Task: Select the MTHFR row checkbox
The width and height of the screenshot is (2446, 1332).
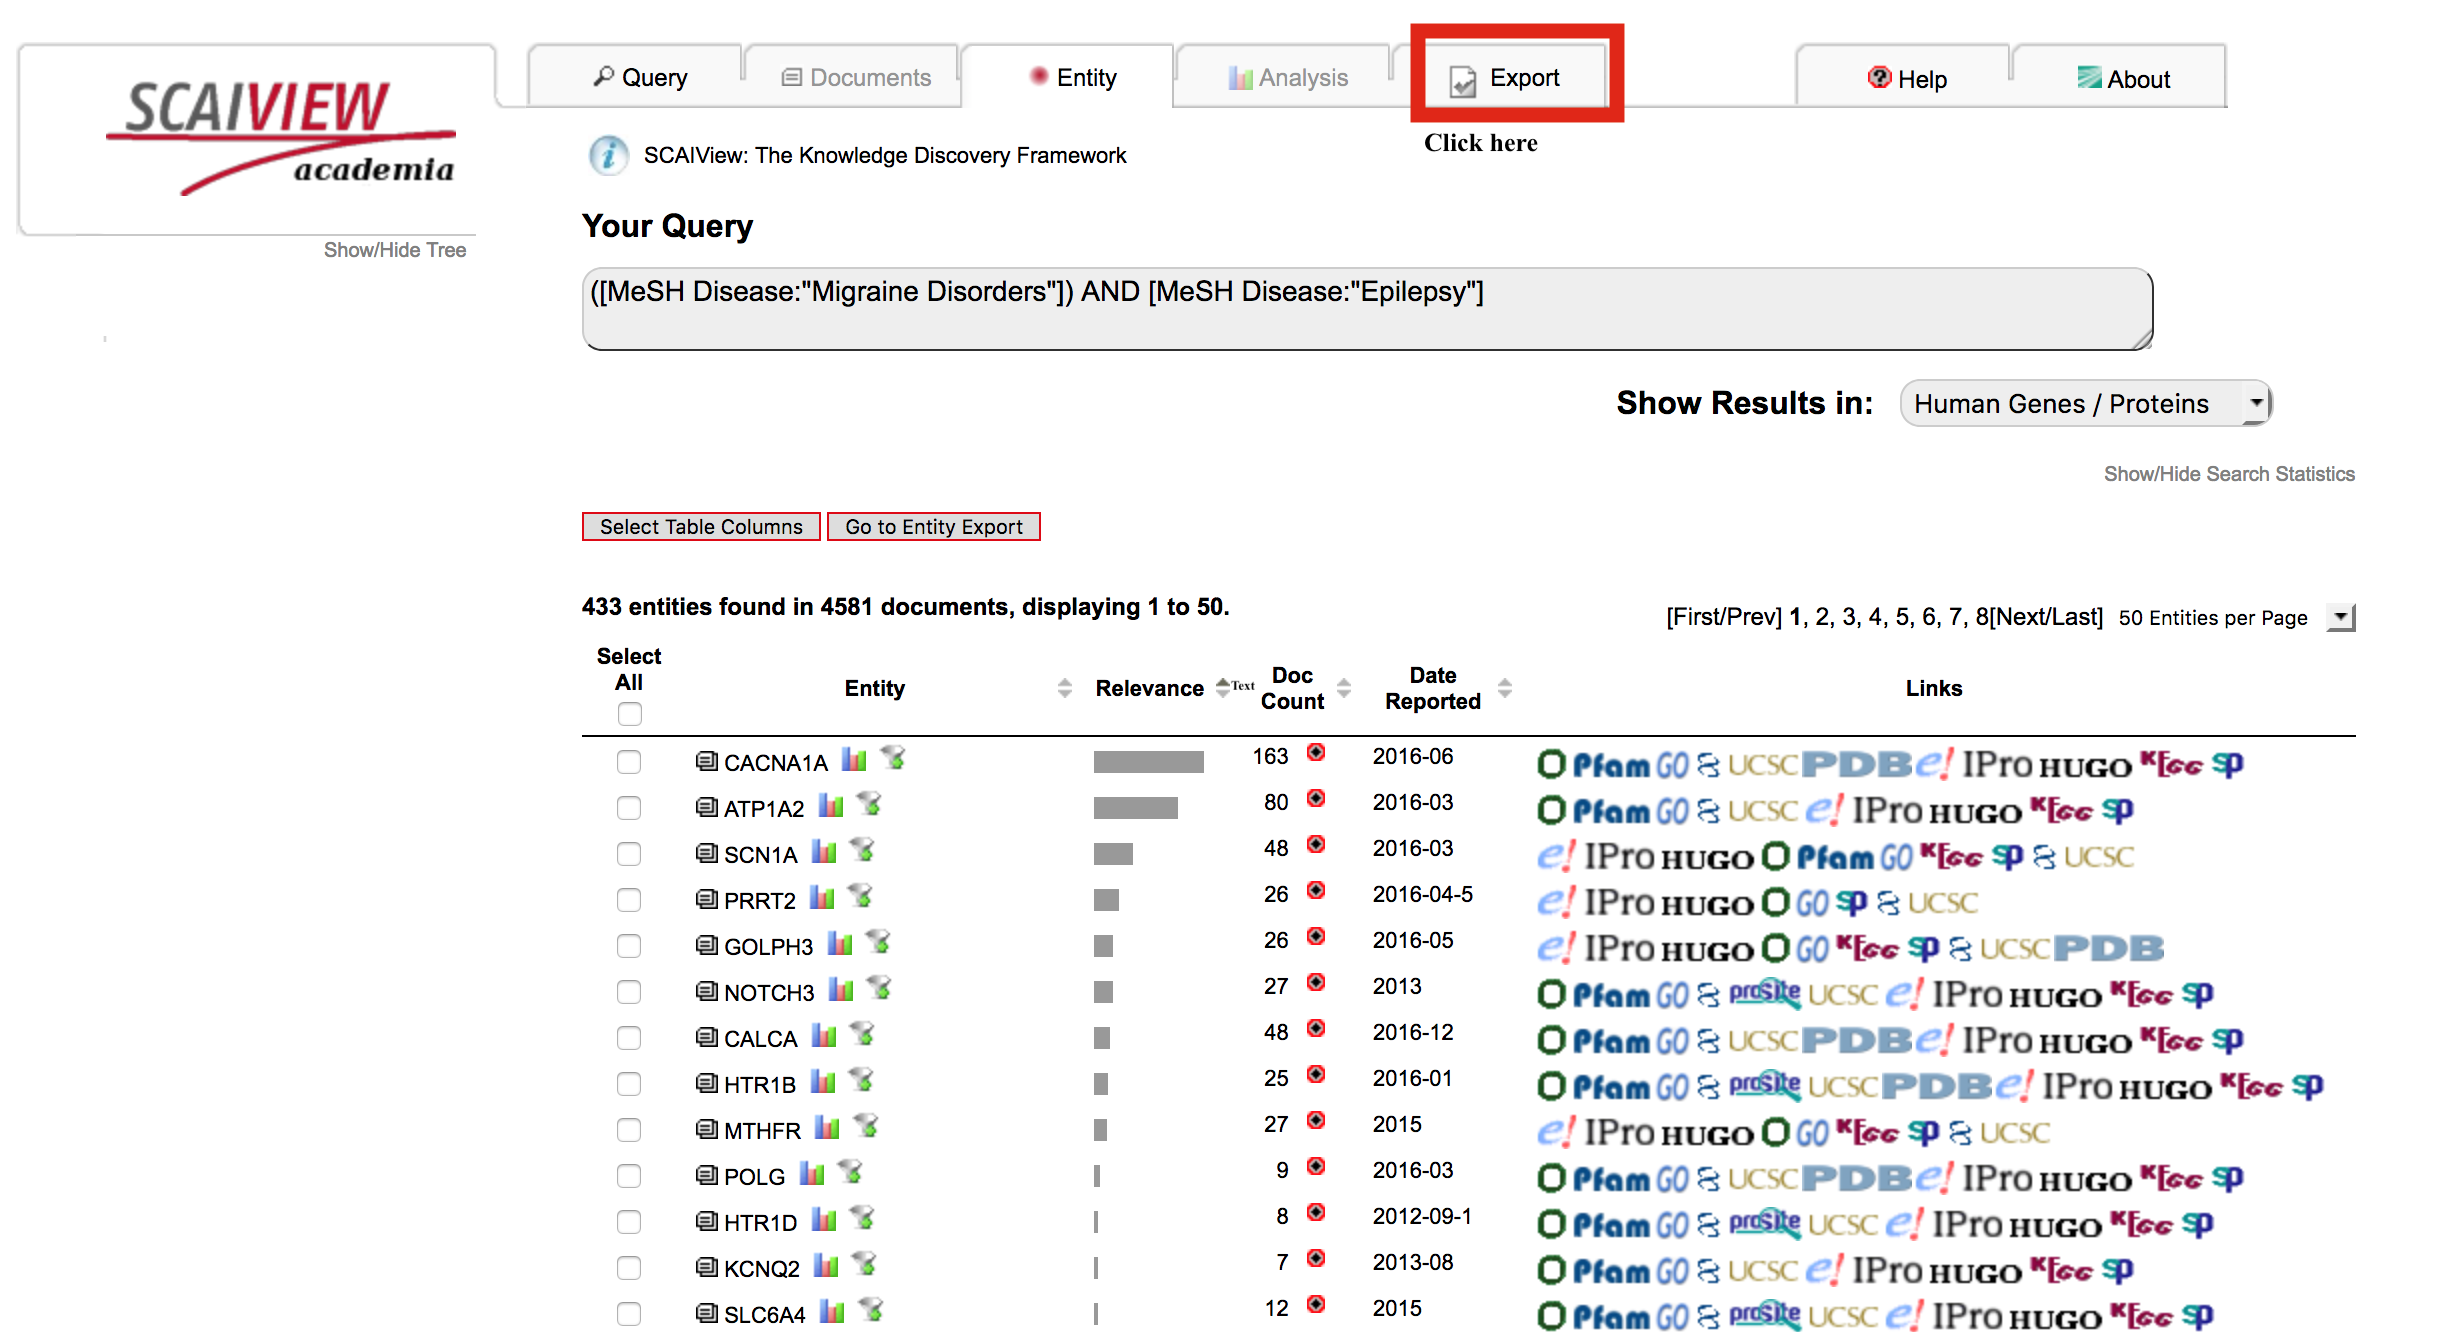Action: tap(629, 1130)
